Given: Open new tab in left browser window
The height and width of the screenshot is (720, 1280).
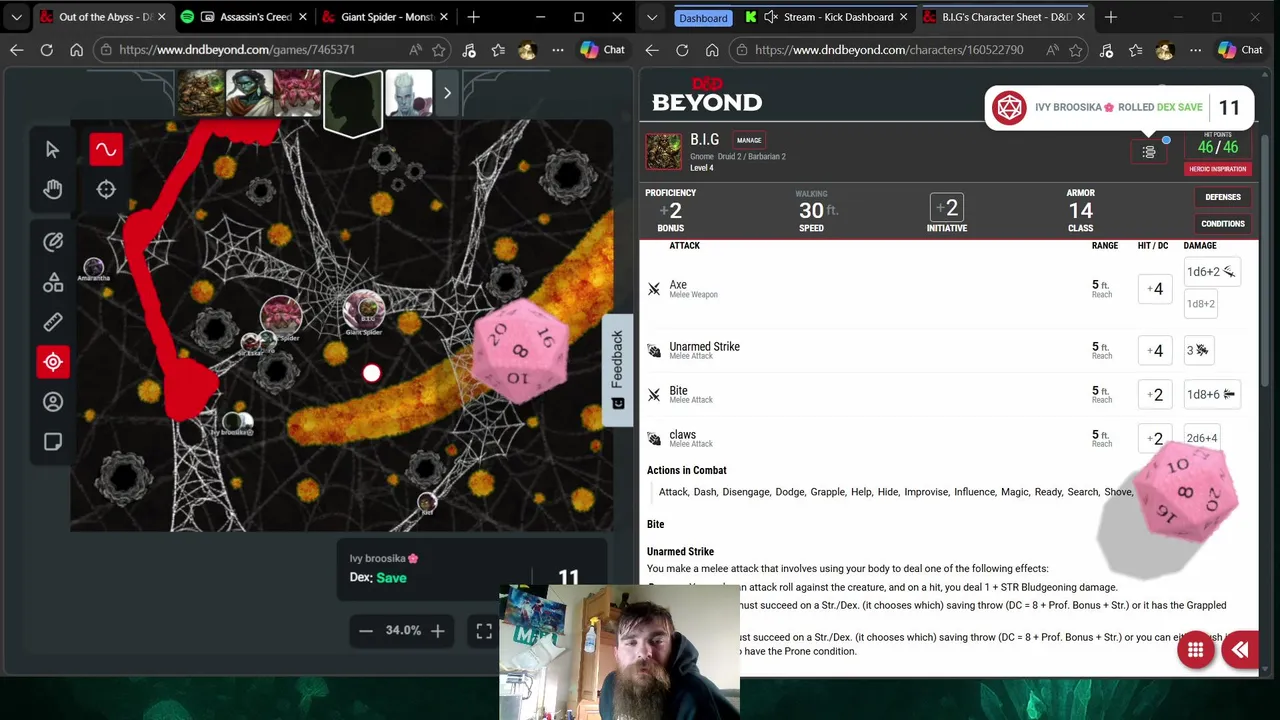Looking at the screenshot, I should coord(473,17).
